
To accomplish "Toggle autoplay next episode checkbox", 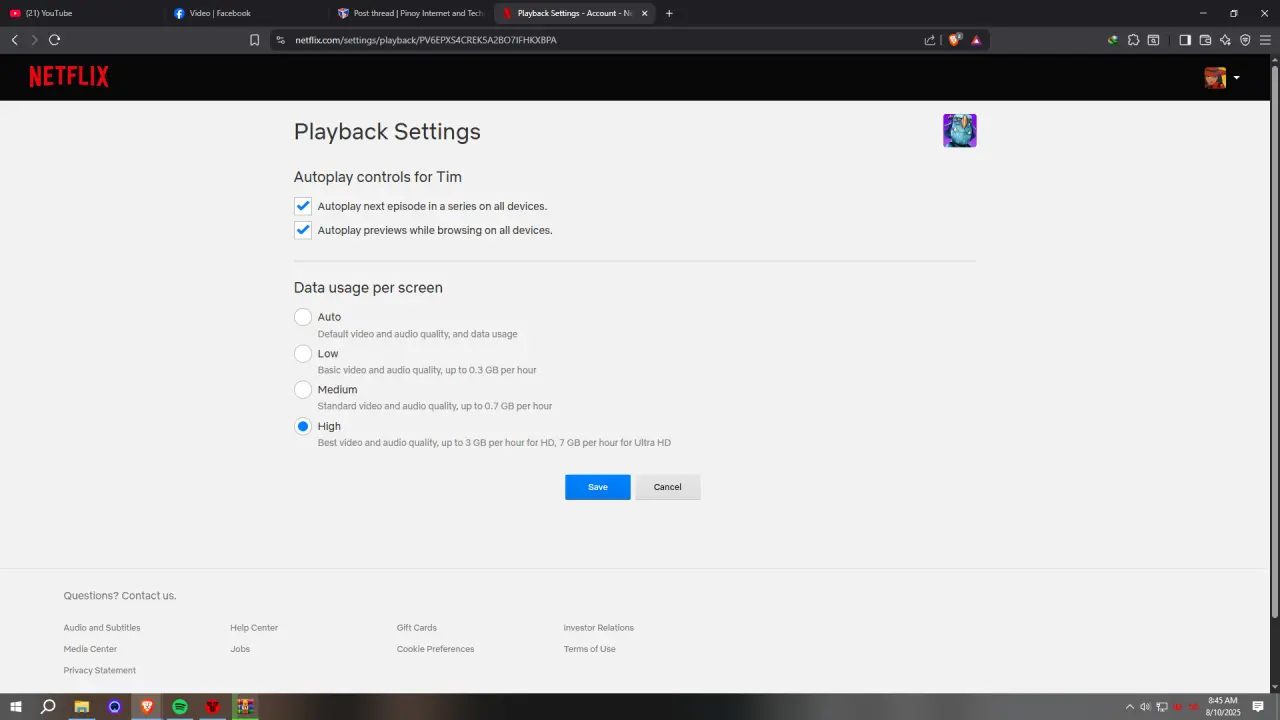I will (x=303, y=206).
